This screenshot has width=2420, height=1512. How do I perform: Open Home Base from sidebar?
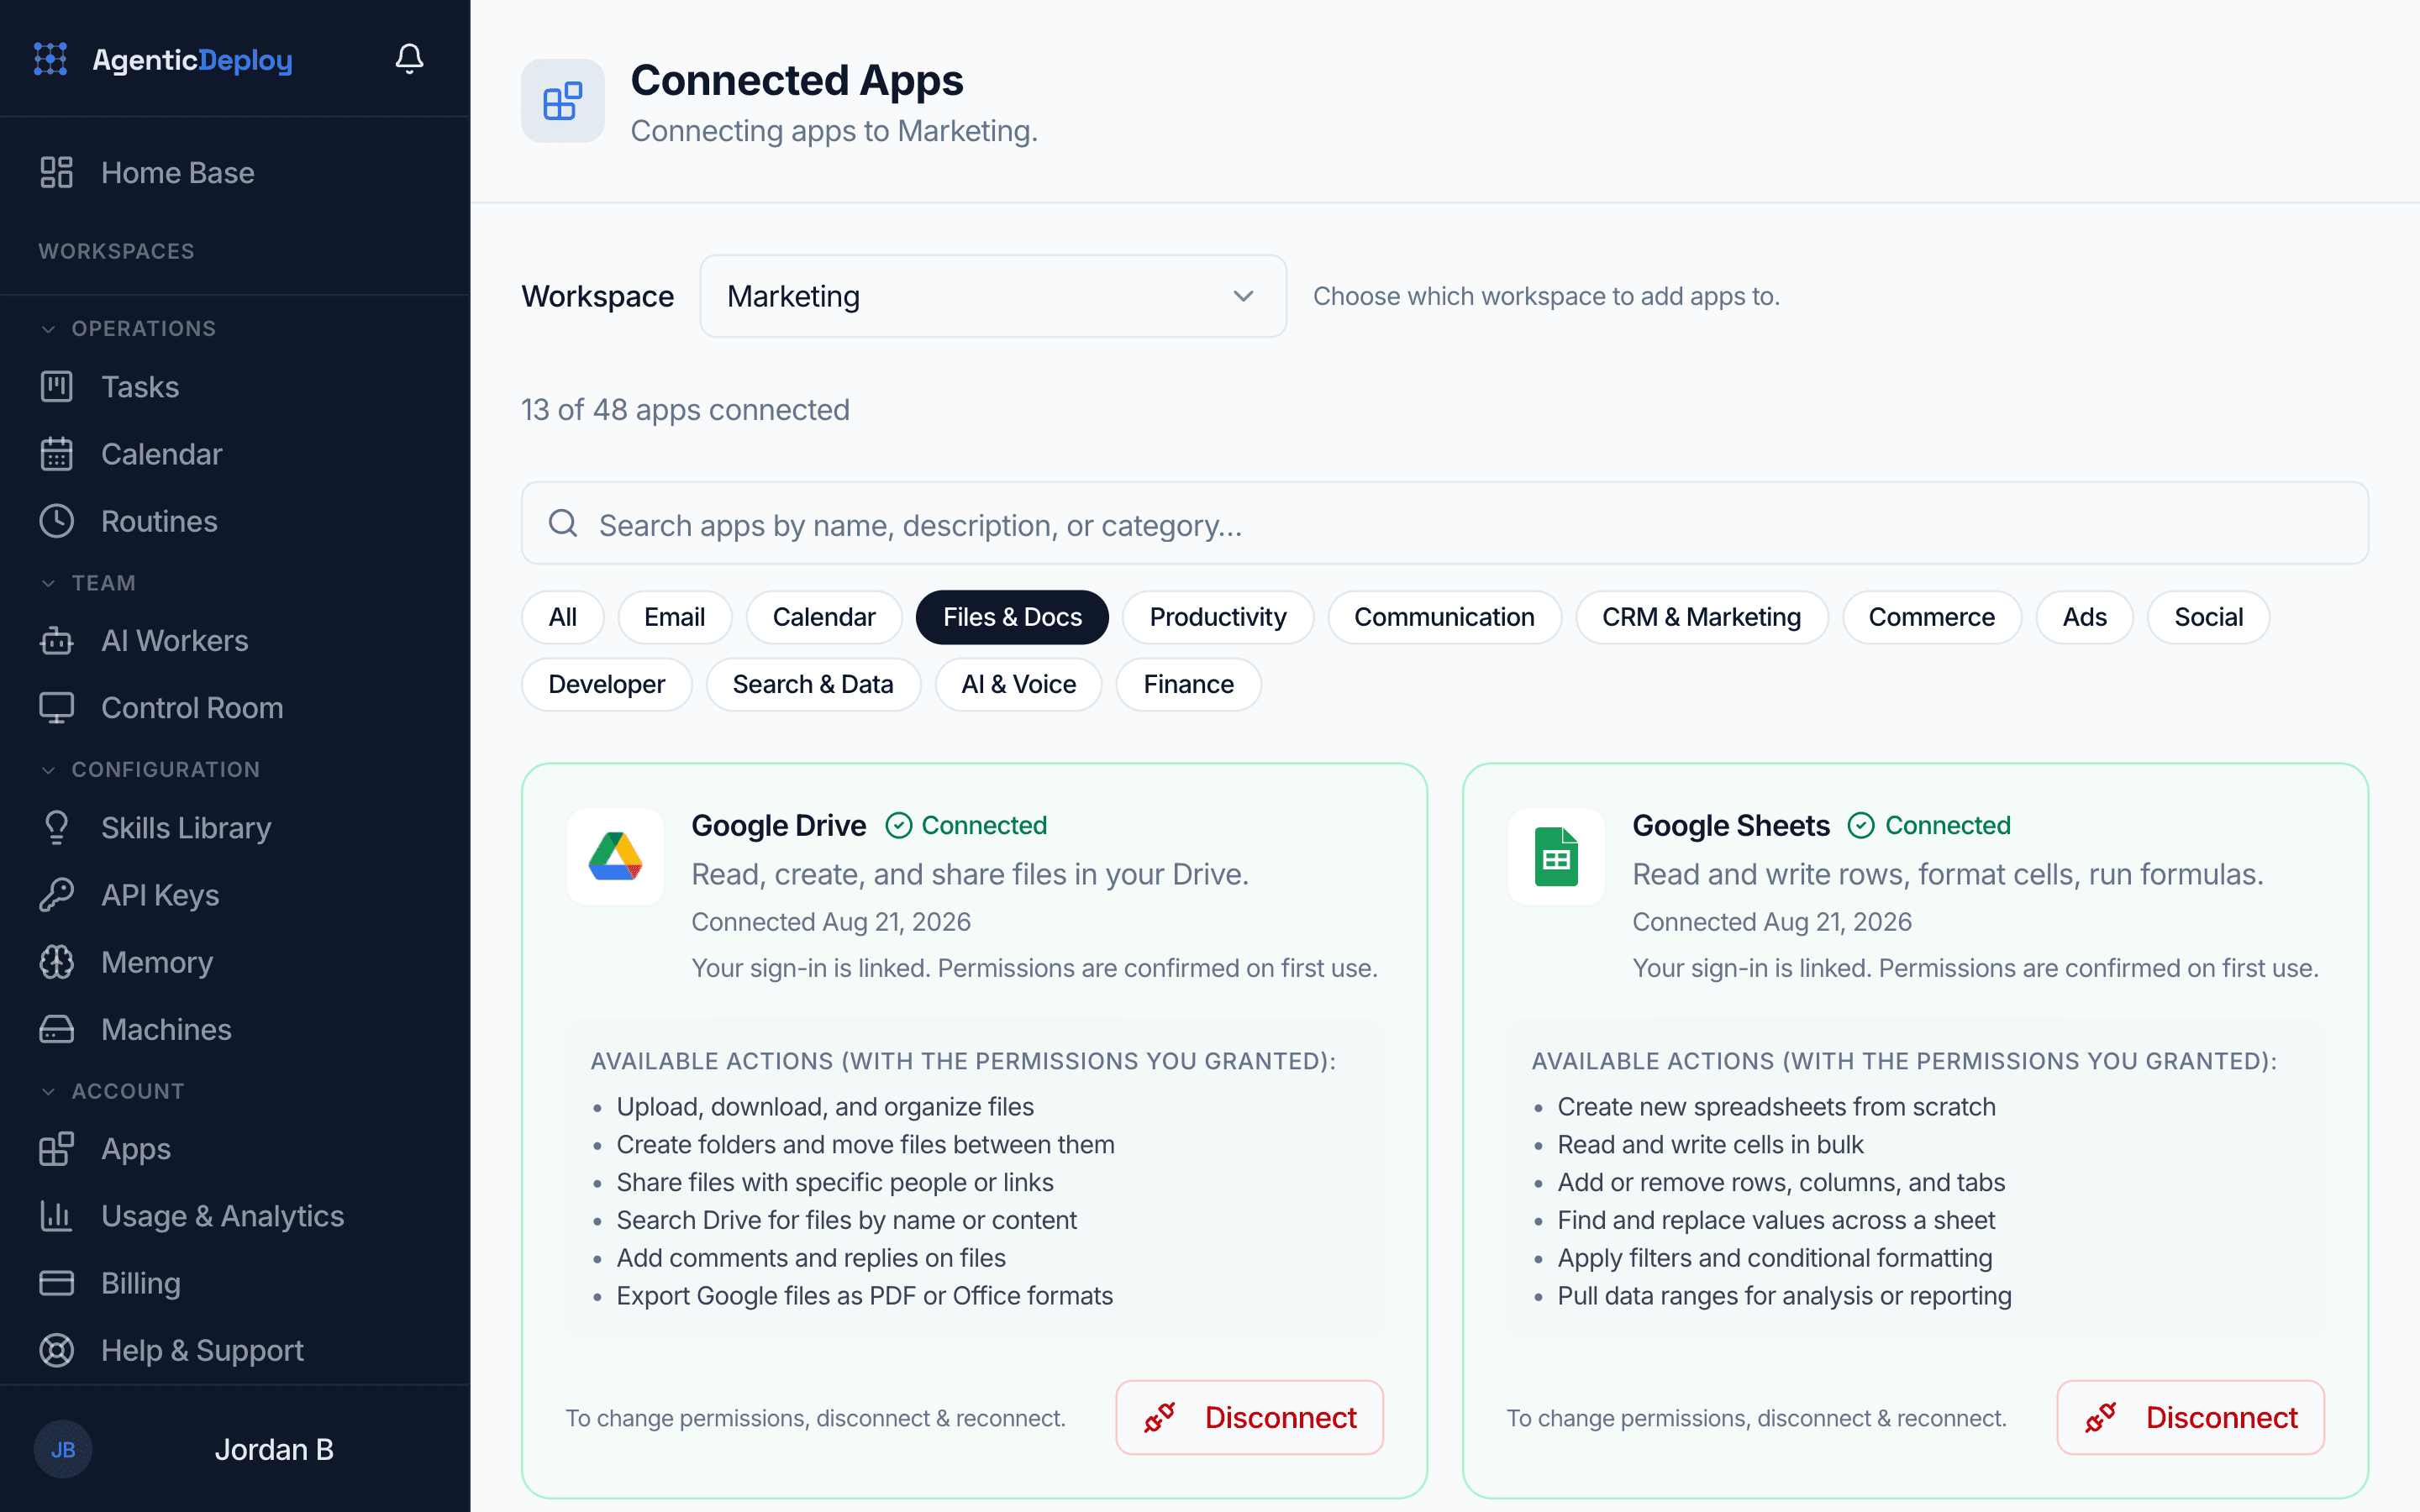tap(178, 172)
